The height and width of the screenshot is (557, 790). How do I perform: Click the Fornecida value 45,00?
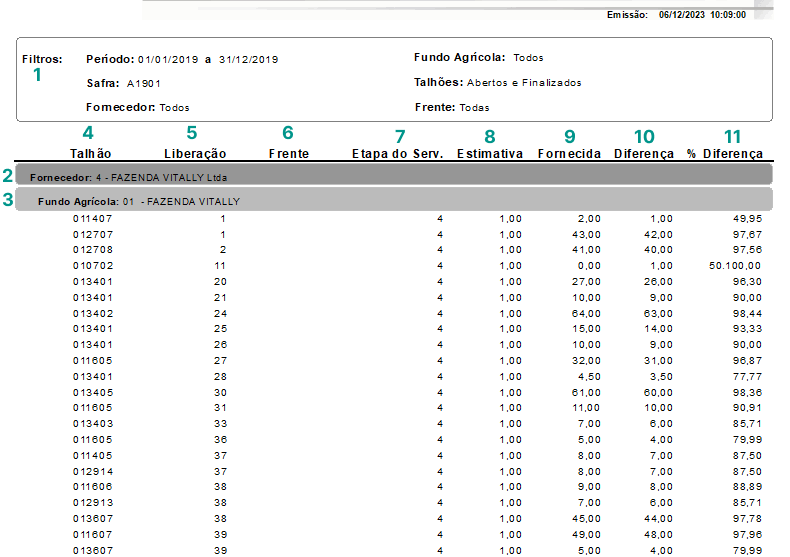[x=586, y=519]
